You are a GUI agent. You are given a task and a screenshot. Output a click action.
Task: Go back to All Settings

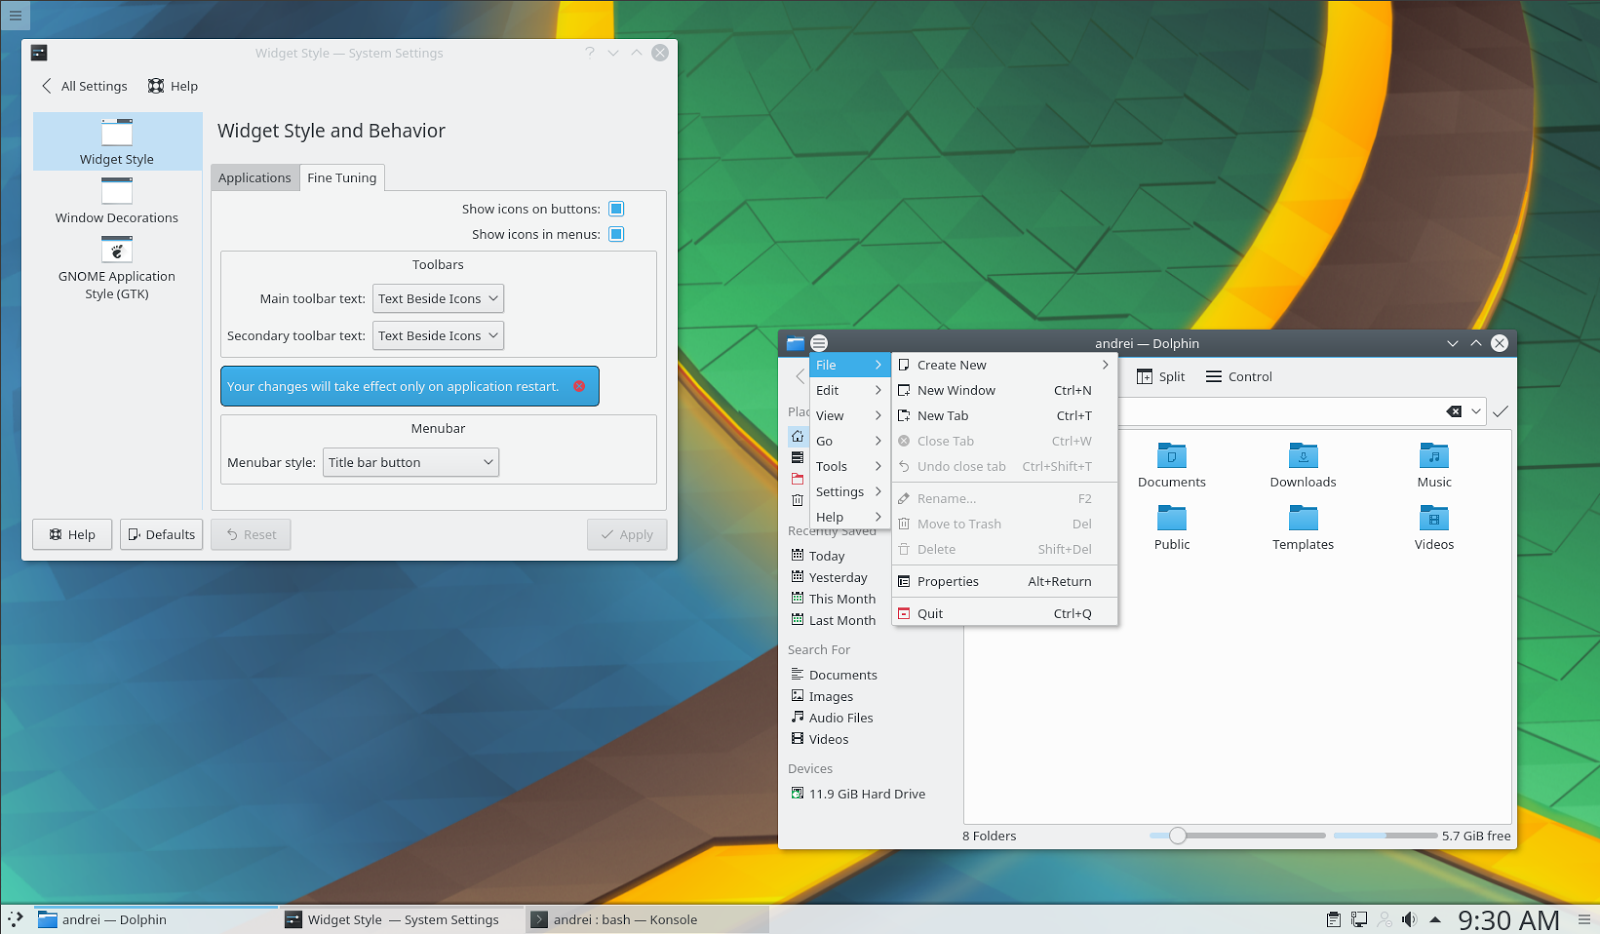tap(84, 86)
